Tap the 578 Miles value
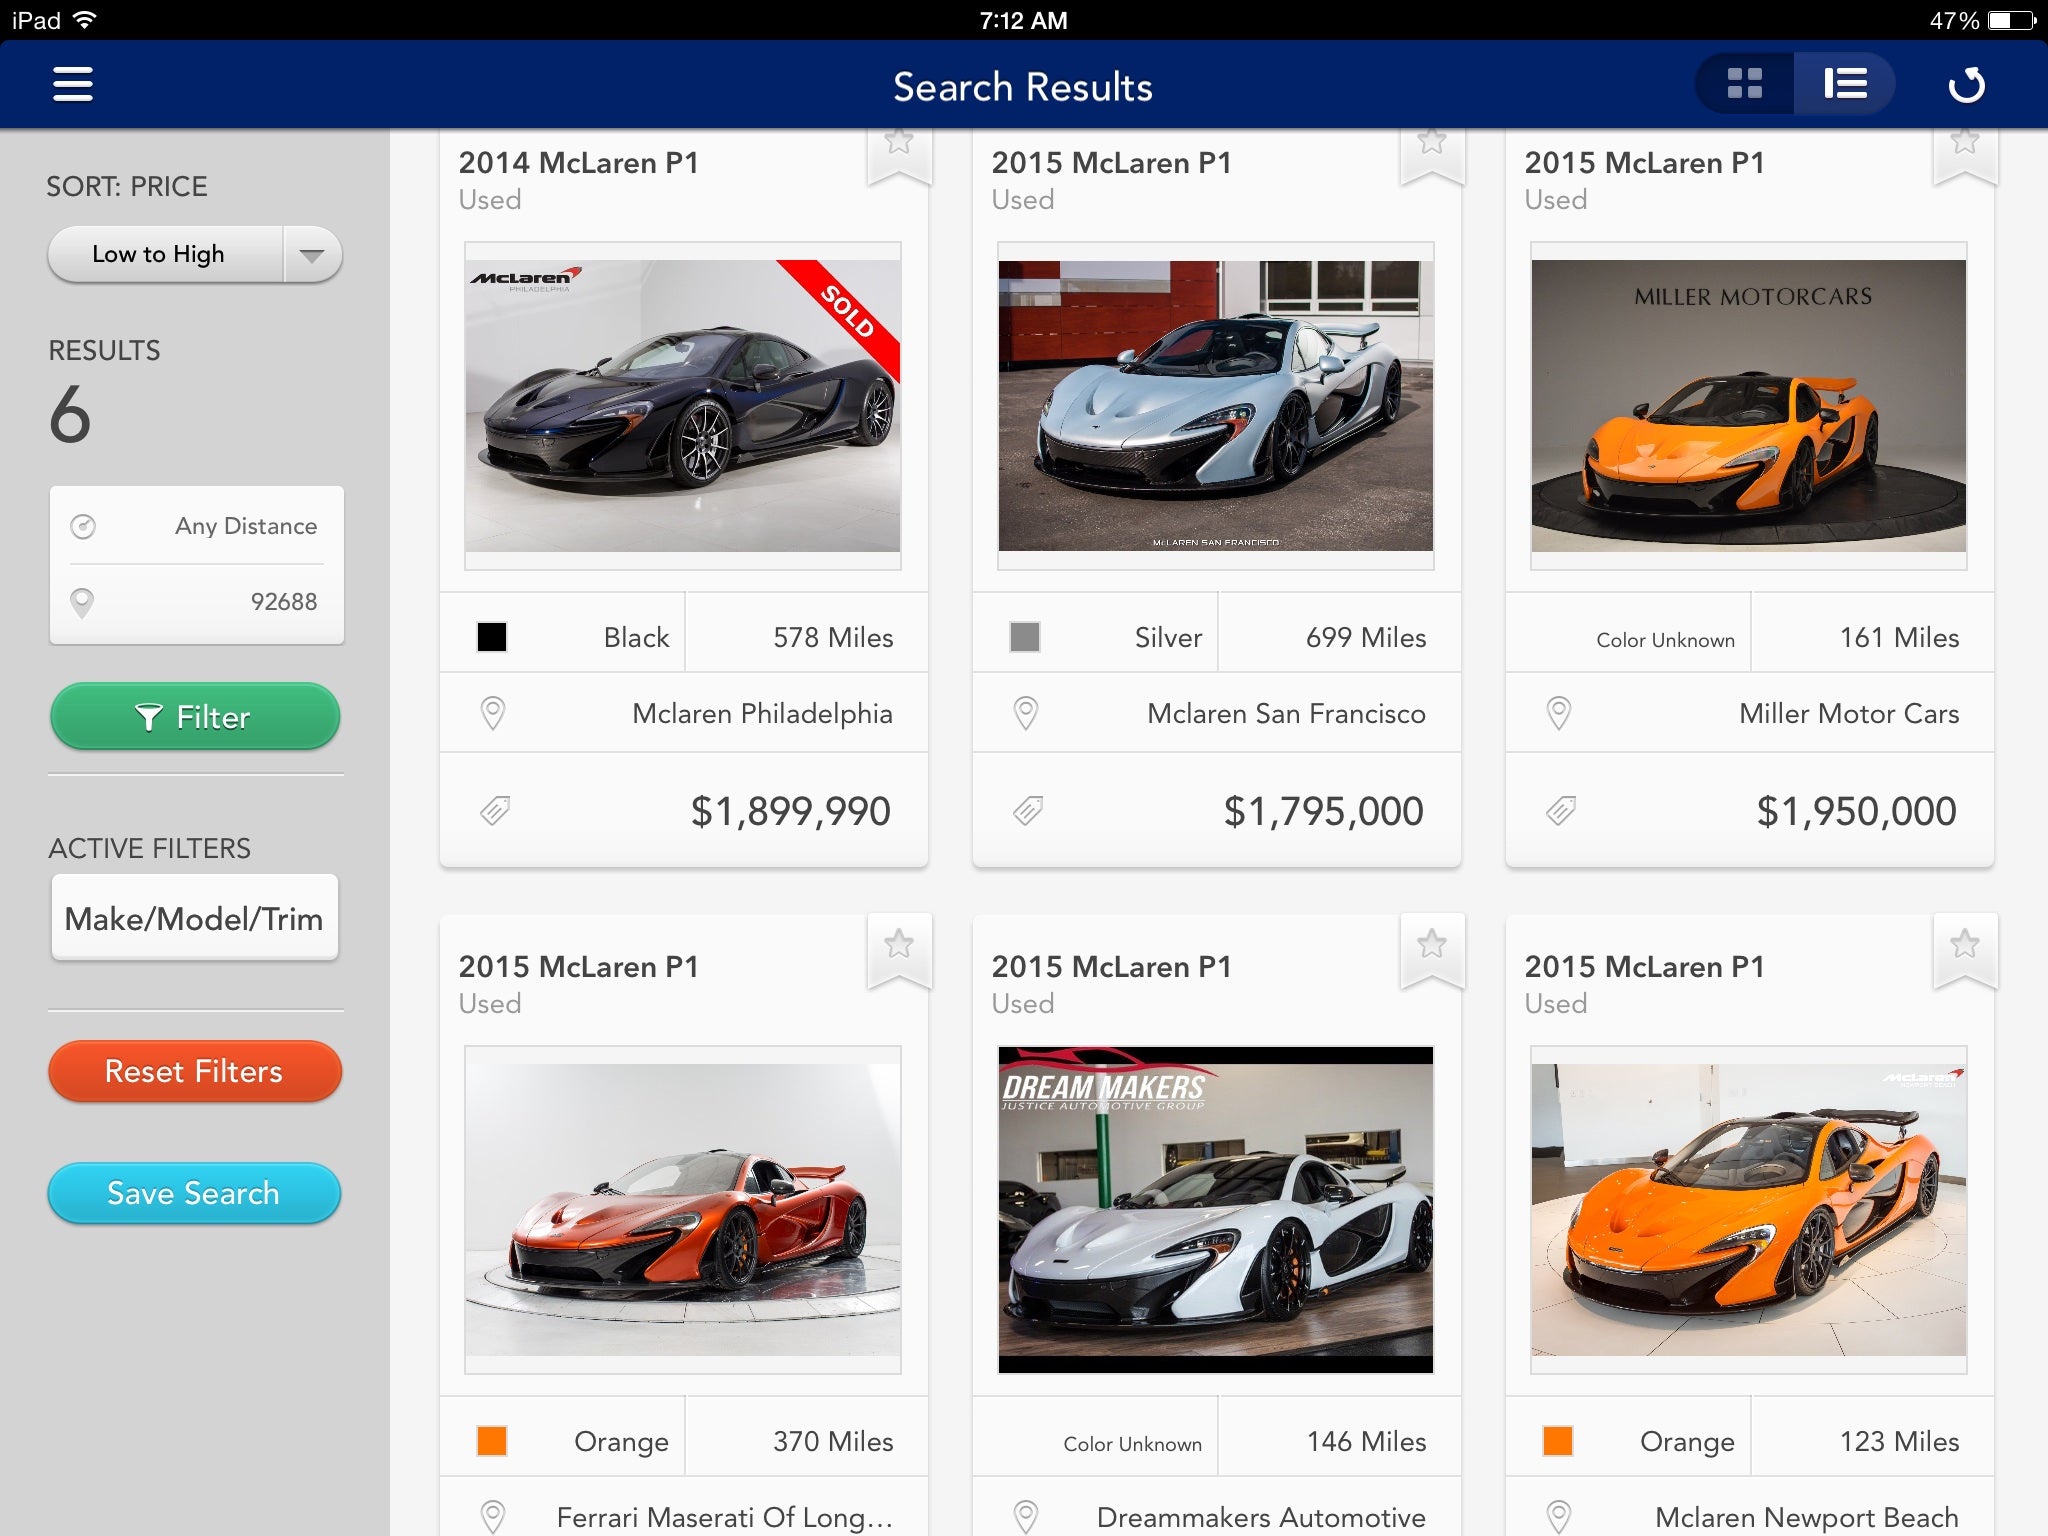Screen dimensions: 2048x1536 tap(833, 637)
